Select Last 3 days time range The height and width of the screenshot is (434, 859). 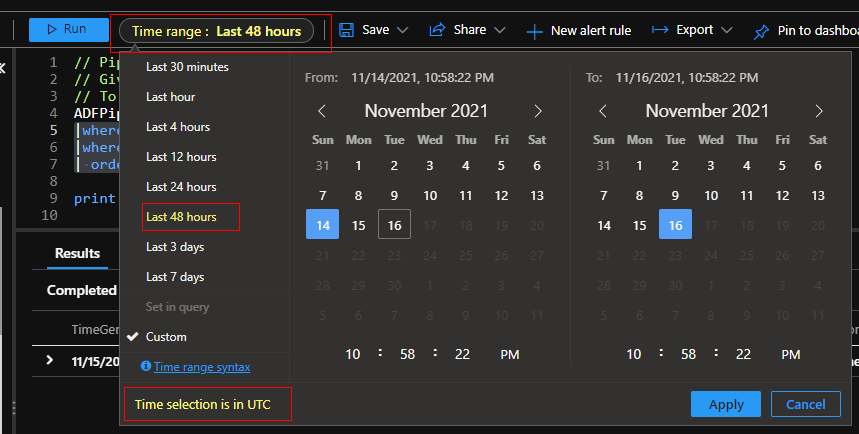tap(175, 247)
